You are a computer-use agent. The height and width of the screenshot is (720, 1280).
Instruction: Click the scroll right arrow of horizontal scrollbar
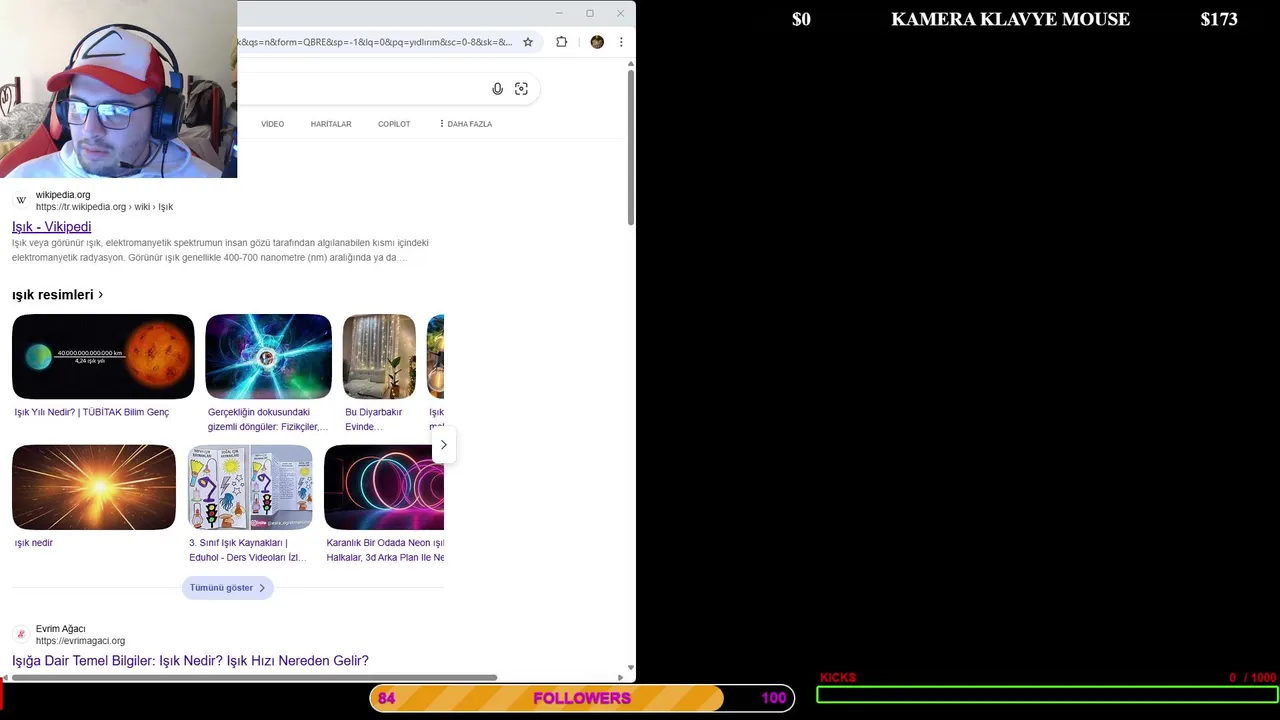coord(623,677)
